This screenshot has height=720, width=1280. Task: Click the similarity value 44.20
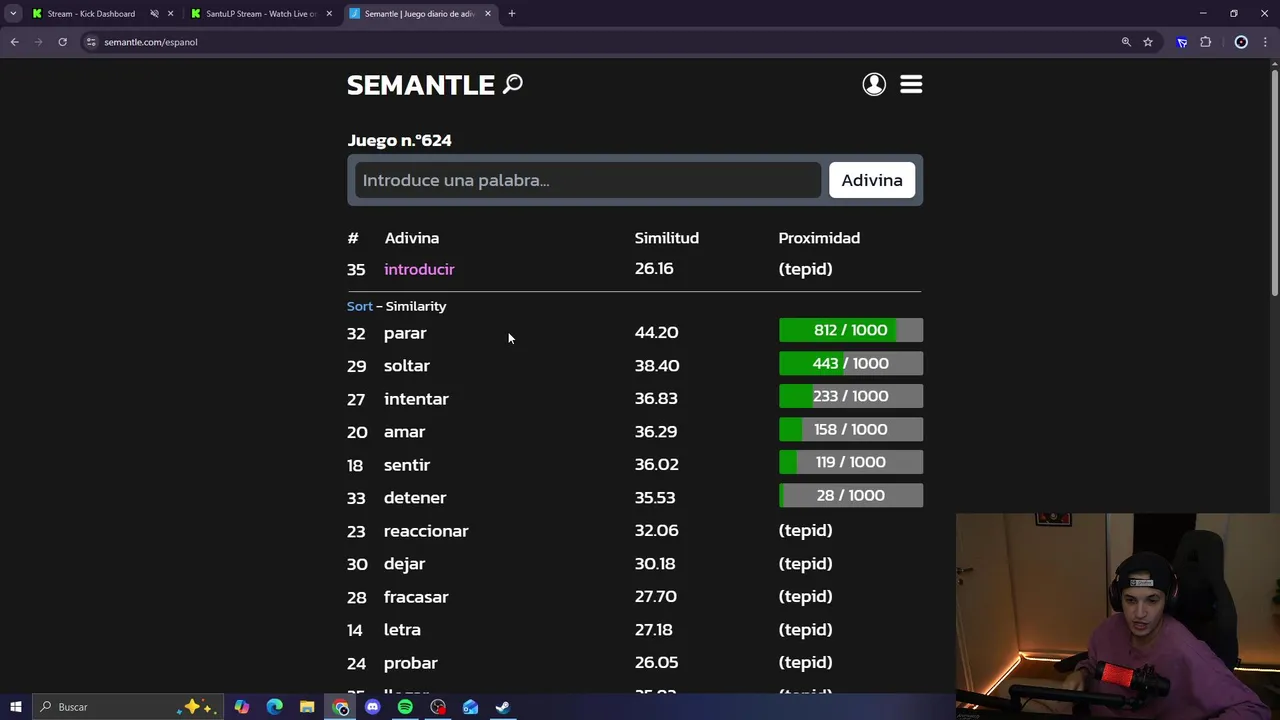[x=656, y=332]
